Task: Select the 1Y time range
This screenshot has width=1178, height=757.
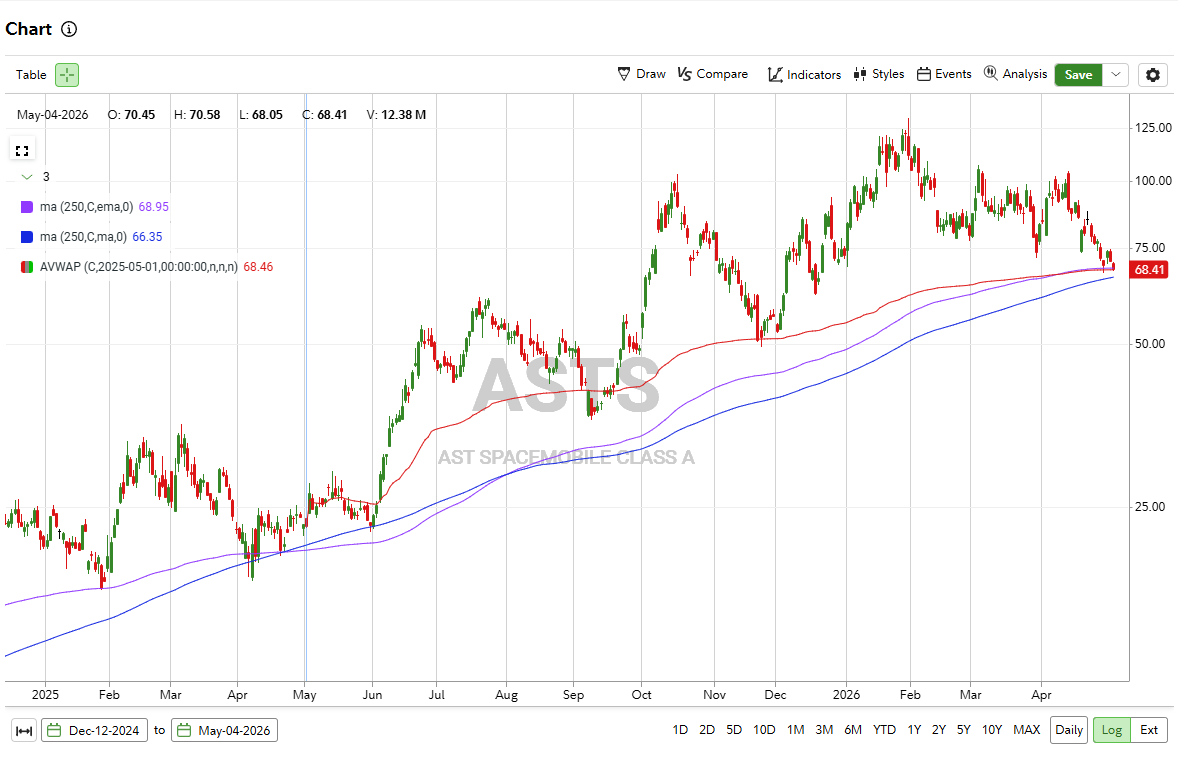Action: coord(914,730)
